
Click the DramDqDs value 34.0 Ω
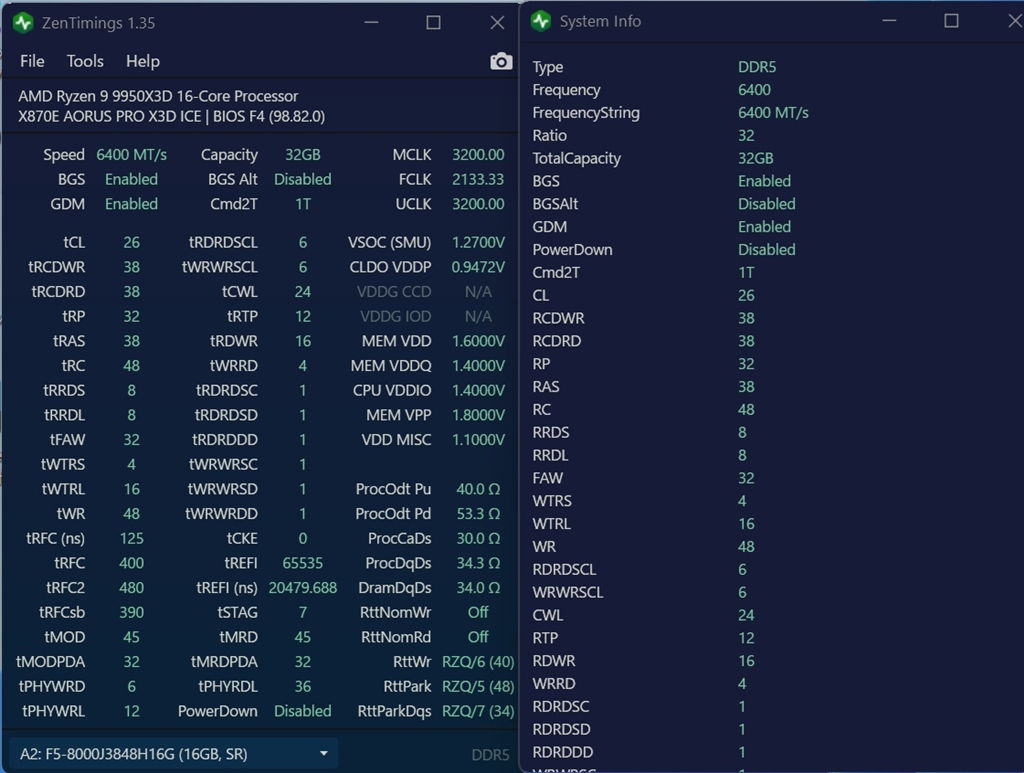click(478, 588)
